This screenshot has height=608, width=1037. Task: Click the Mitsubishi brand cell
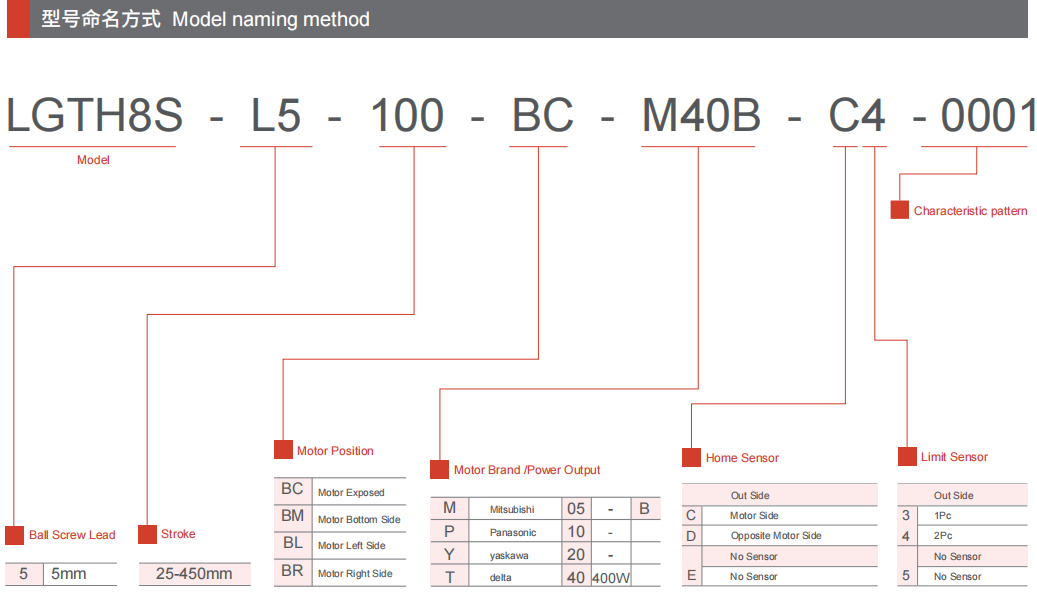click(x=512, y=509)
